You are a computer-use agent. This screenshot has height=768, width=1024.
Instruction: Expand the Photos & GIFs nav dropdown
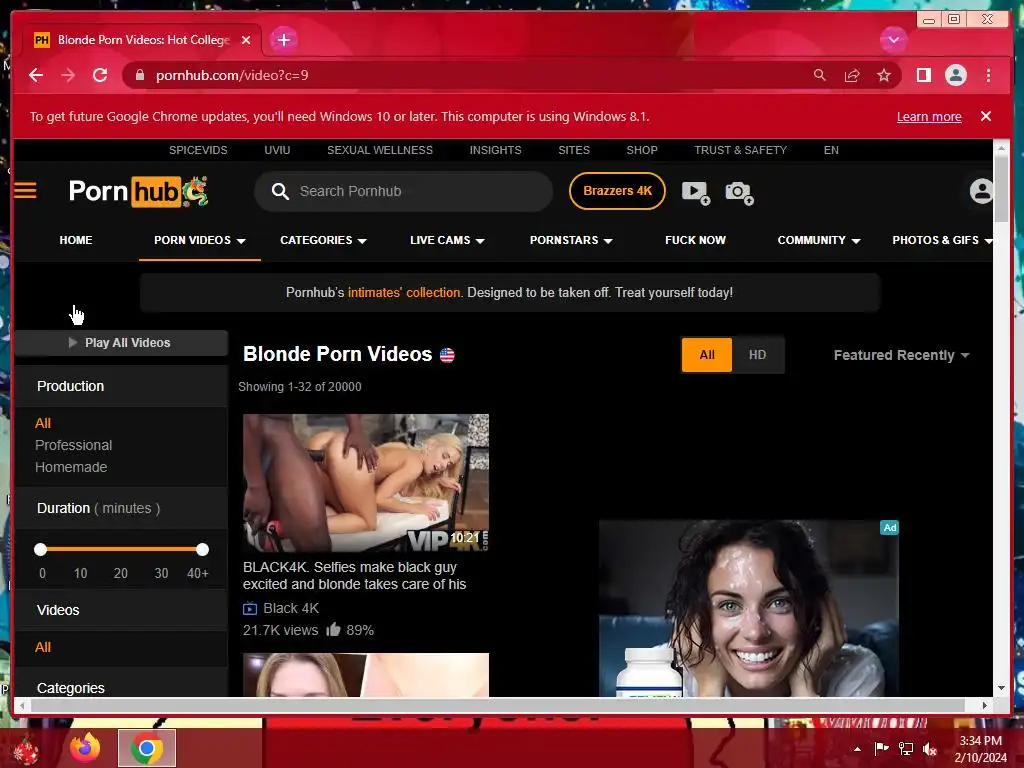tap(942, 240)
